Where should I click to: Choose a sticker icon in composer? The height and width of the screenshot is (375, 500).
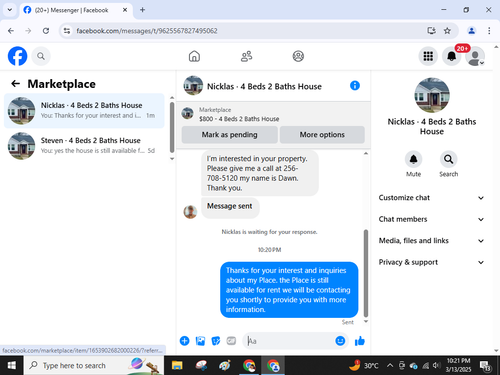click(x=216, y=341)
